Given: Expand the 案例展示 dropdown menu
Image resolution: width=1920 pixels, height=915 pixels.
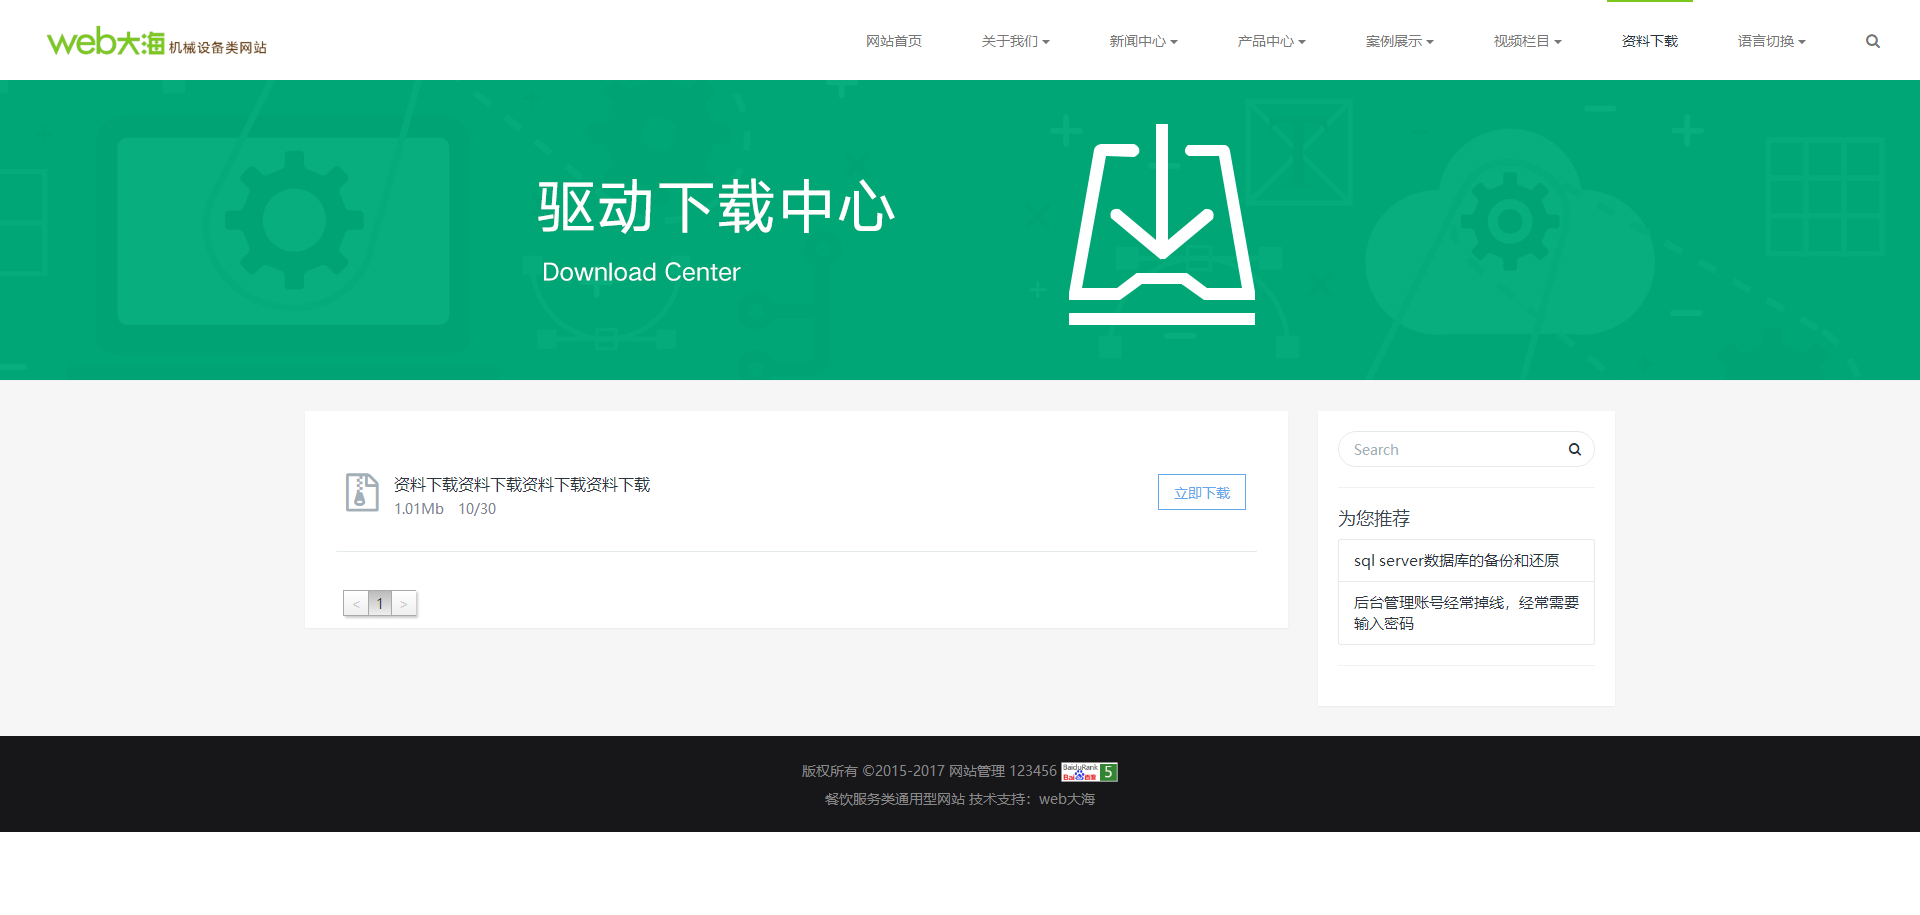Looking at the screenshot, I should pos(1399,41).
